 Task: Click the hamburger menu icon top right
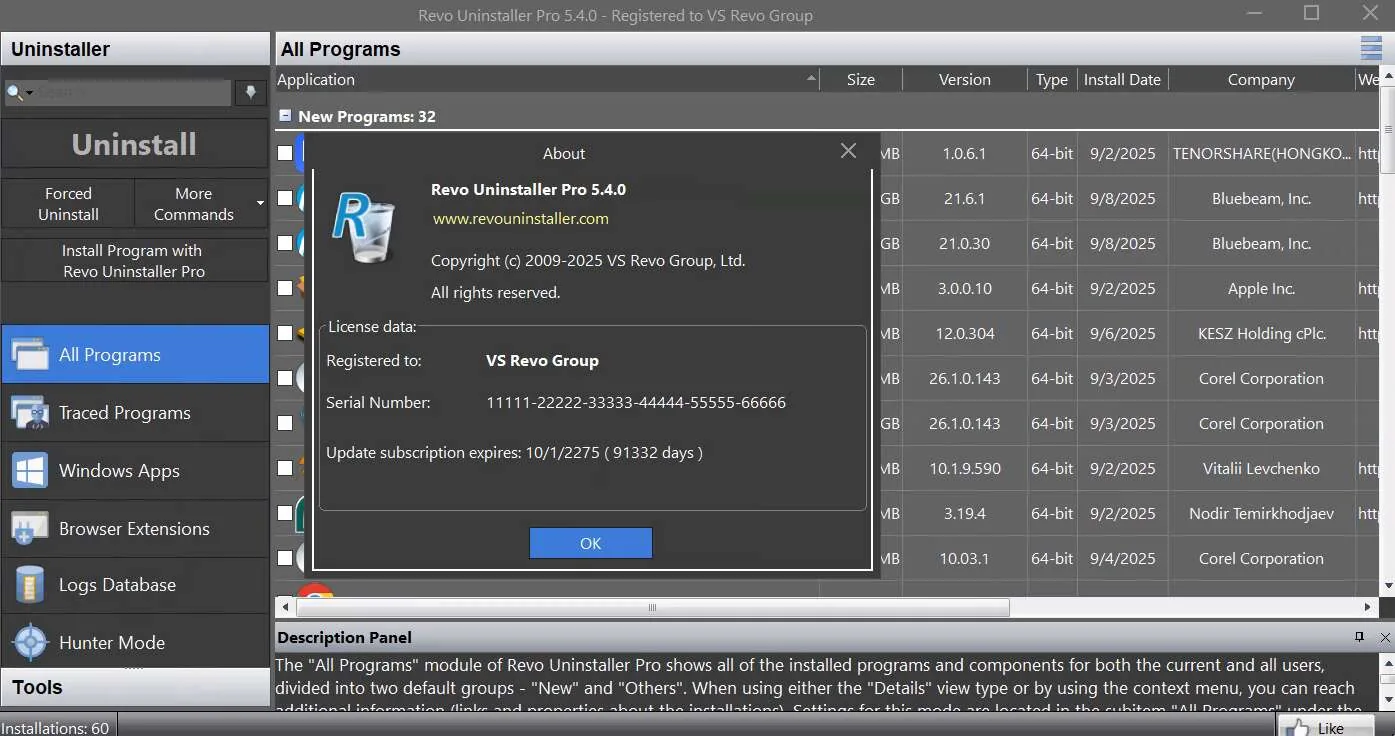click(x=1371, y=48)
